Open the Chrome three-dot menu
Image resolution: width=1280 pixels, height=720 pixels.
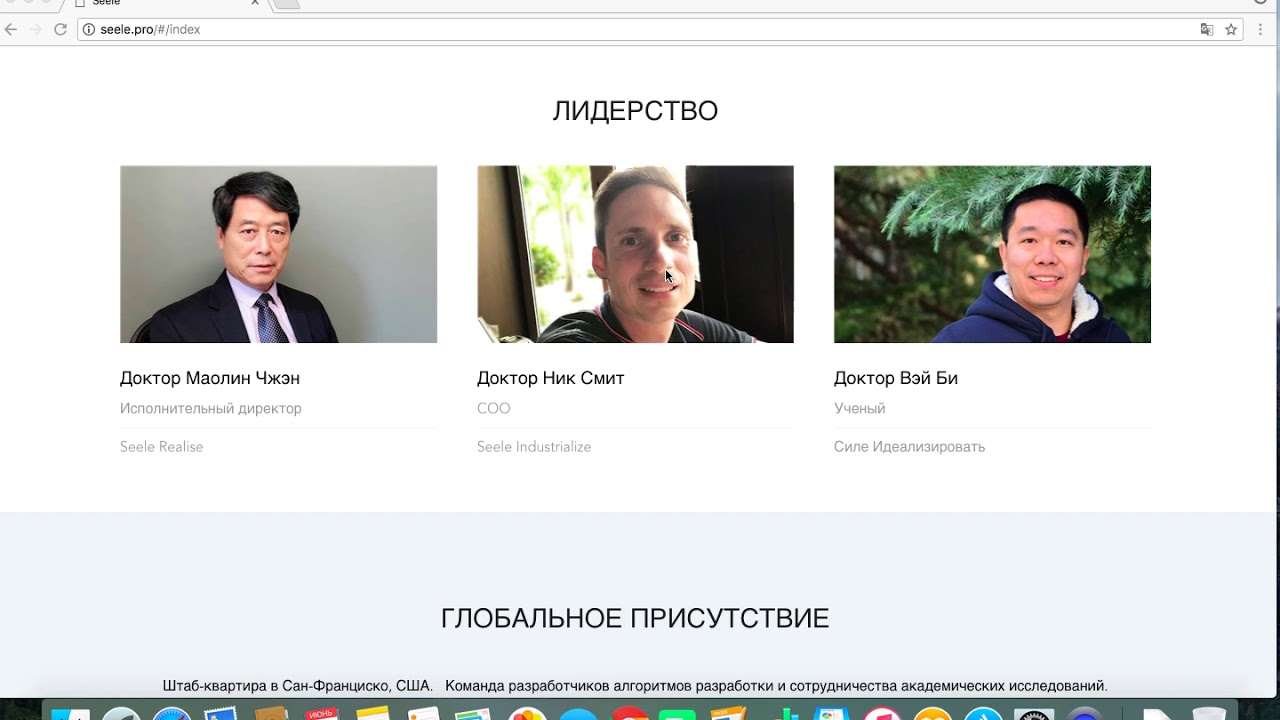(1261, 29)
